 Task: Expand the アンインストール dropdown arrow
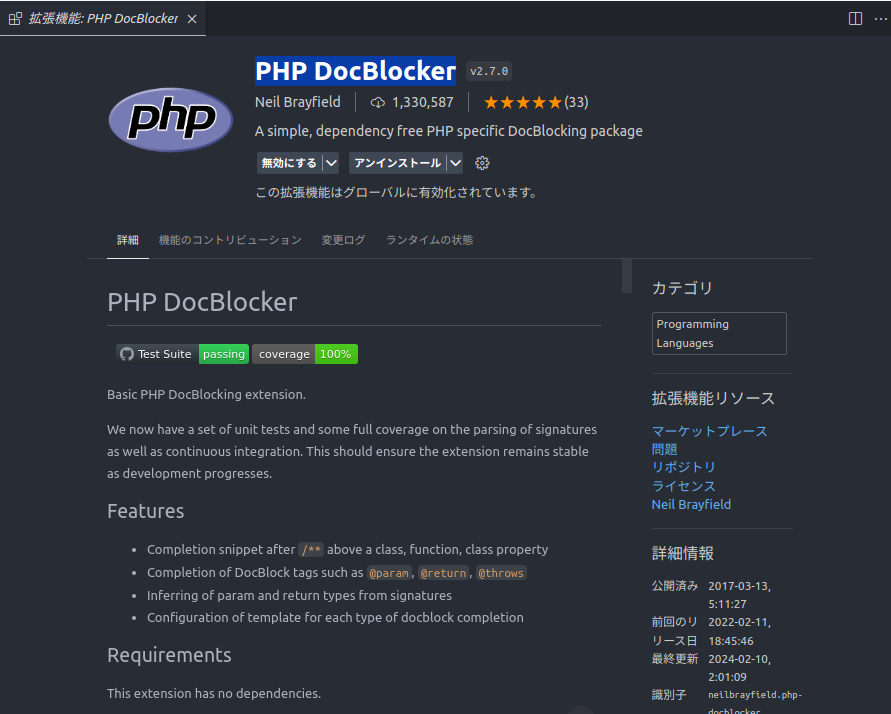(x=455, y=163)
